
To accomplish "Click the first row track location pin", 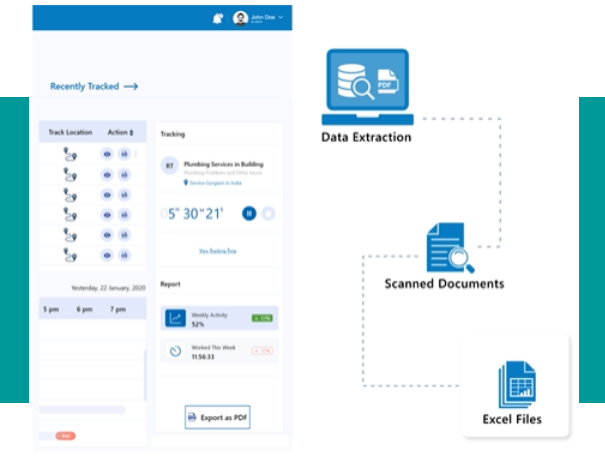I will pyautogui.click(x=69, y=154).
